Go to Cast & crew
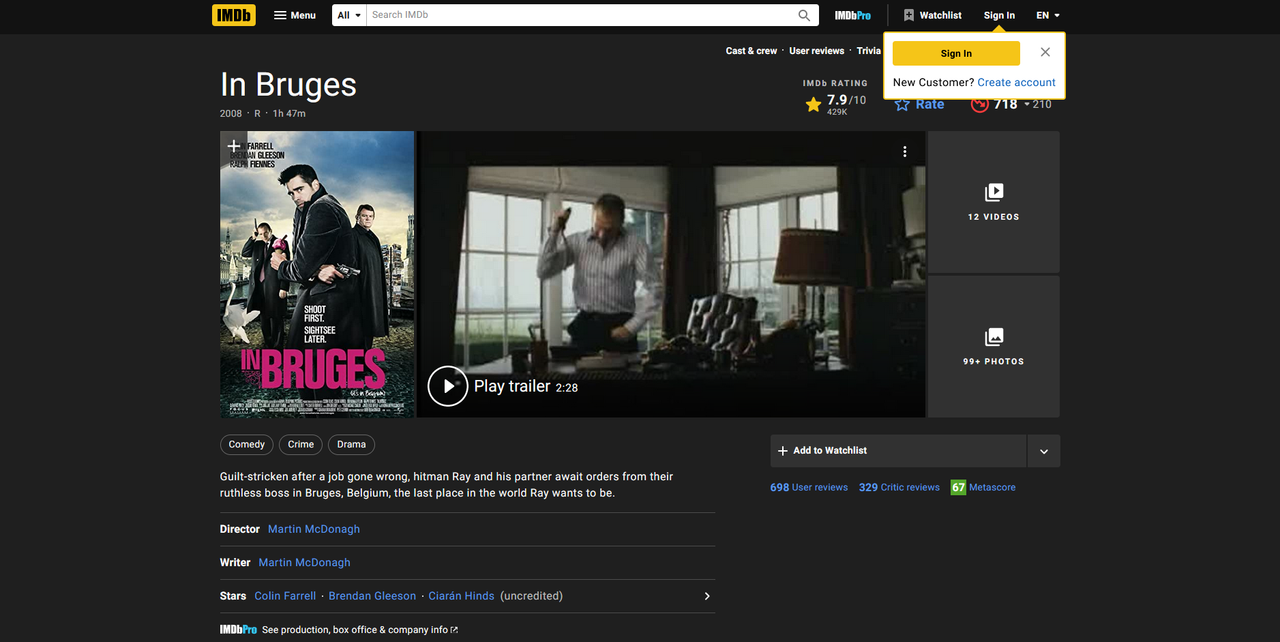 click(751, 51)
